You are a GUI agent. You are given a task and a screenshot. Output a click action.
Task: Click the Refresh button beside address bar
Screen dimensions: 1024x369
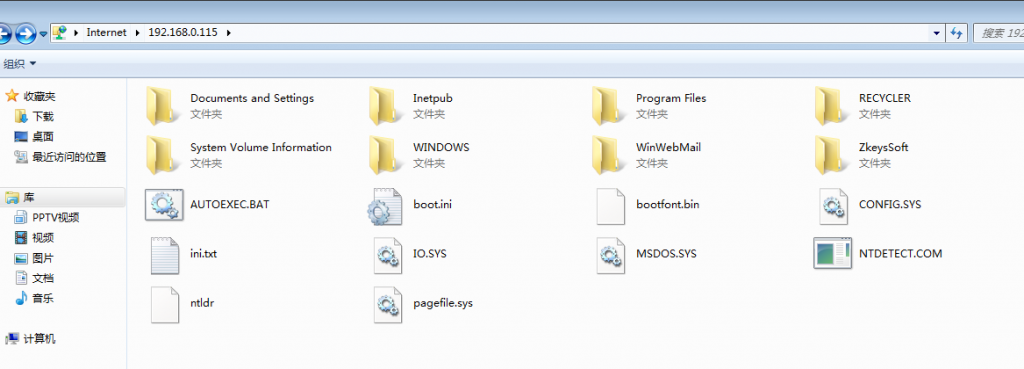coord(956,33)
